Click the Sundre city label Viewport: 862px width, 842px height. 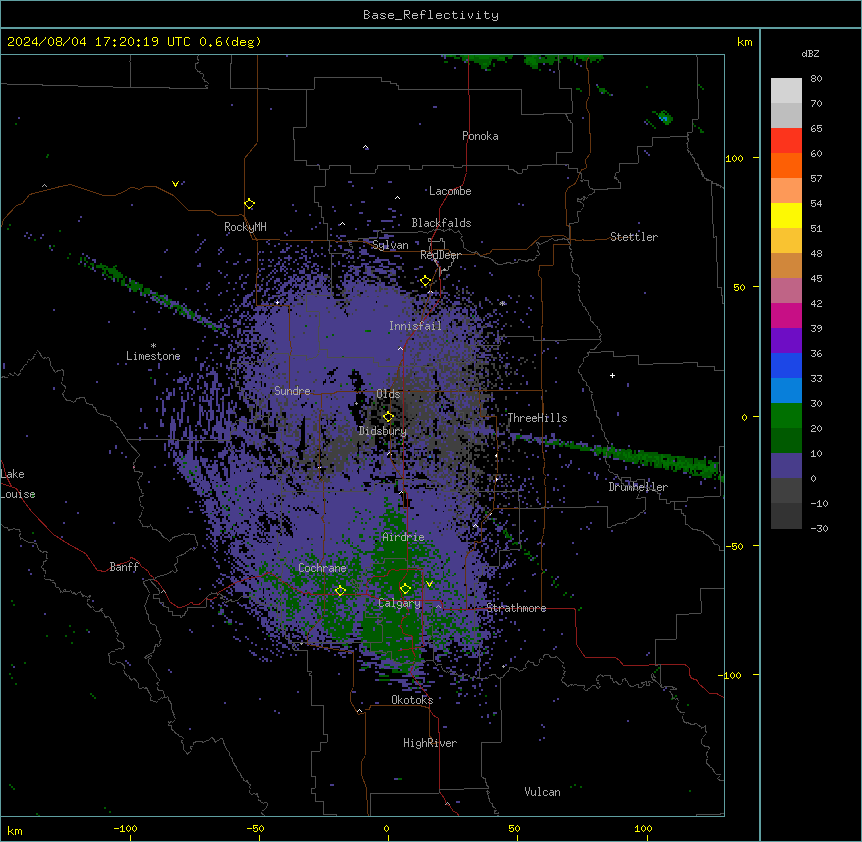tap(292, 391)
